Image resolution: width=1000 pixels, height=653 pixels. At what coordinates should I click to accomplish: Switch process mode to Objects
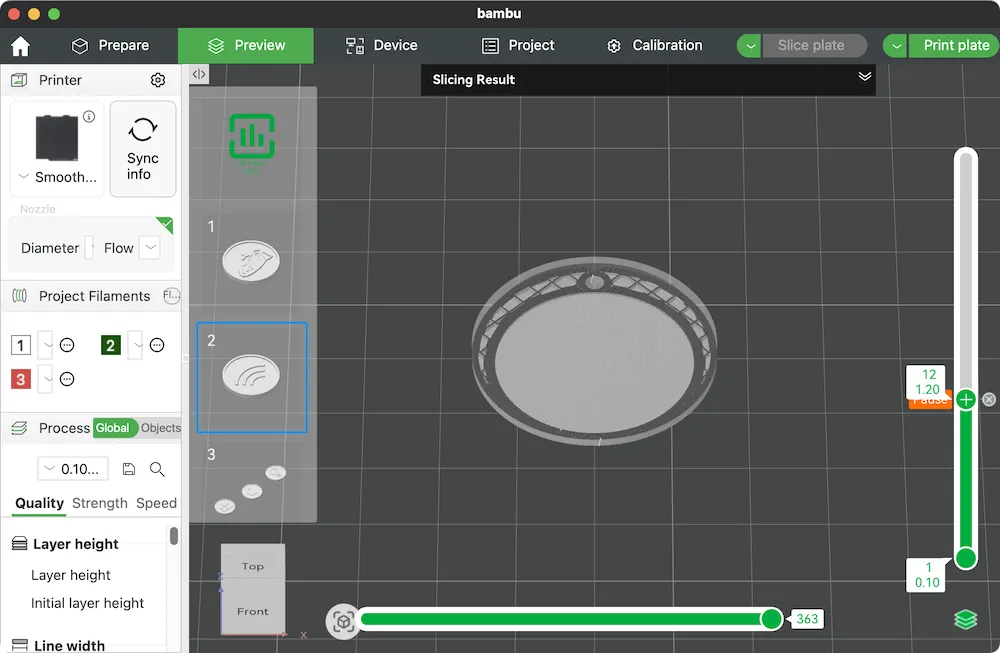[x=161, y=428]
